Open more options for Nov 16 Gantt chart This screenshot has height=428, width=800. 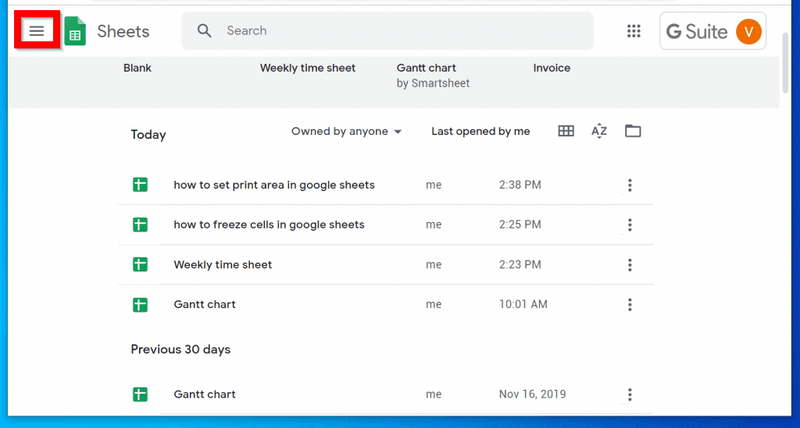click(x=630, y=394)
